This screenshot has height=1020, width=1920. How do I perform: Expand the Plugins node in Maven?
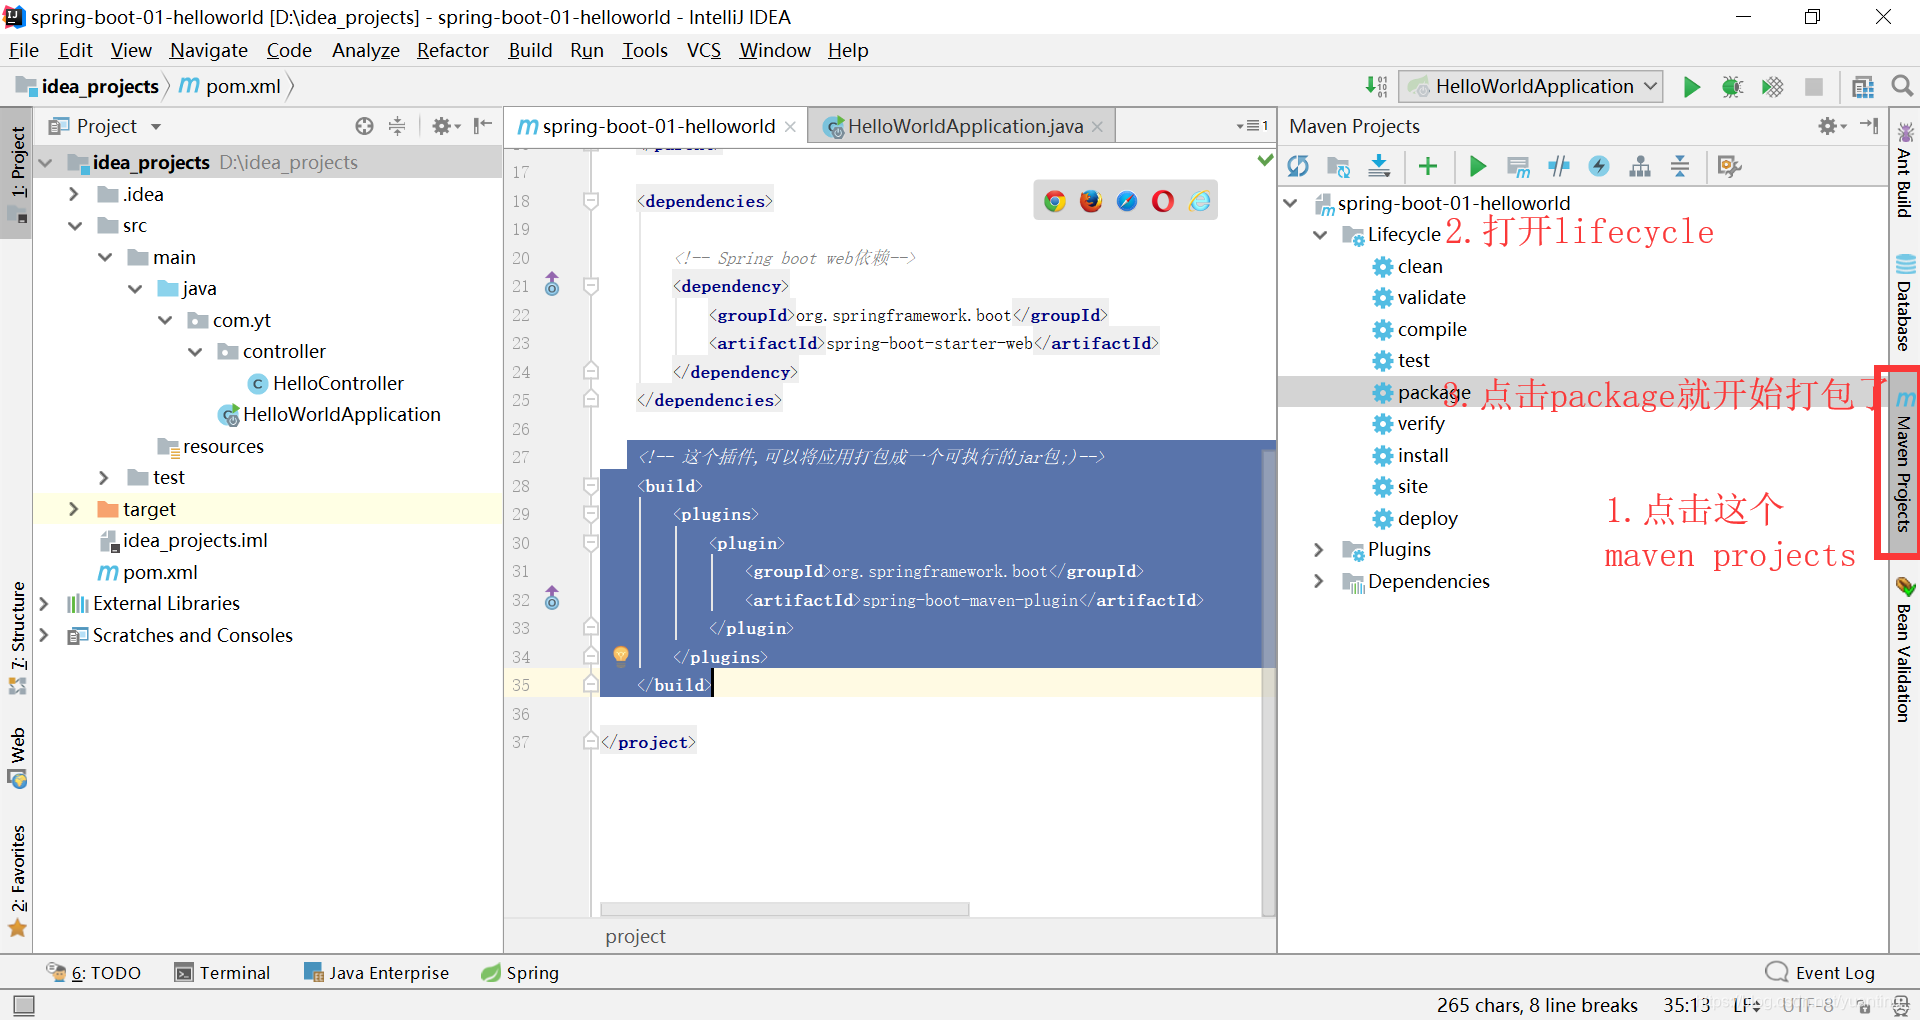(1318, 550)
